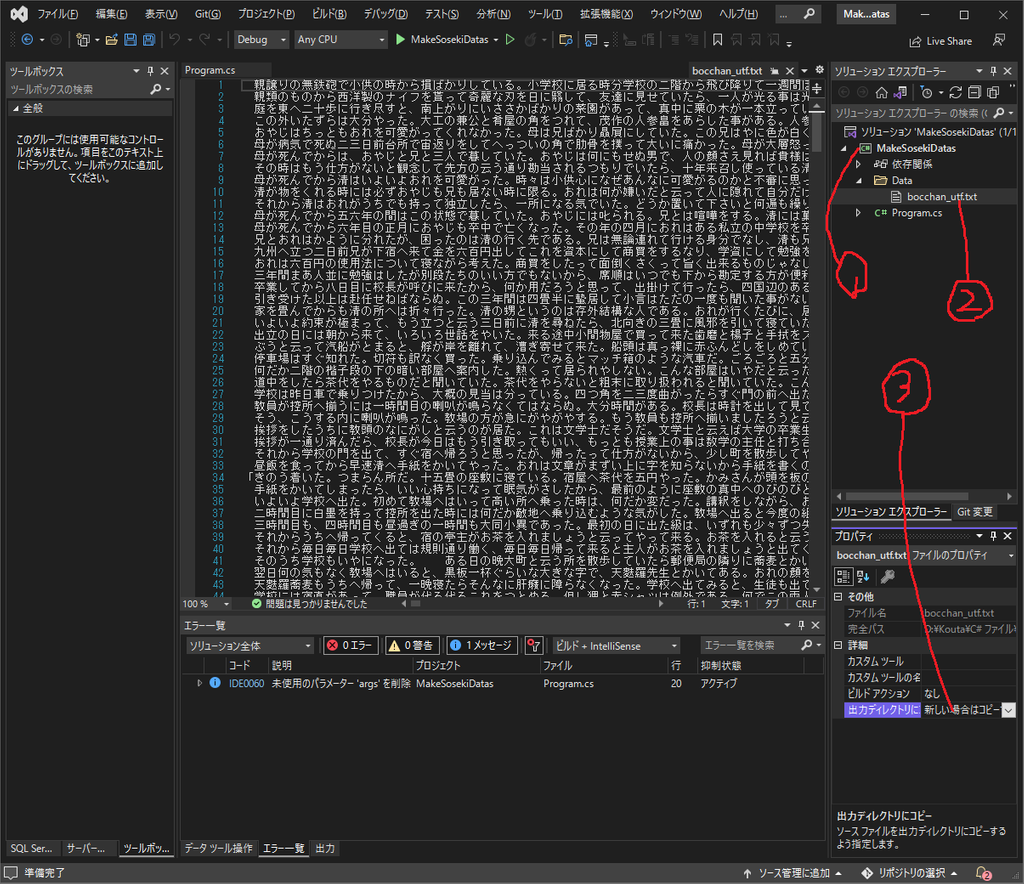Click the alphabetical sort icon in Properties

pos(865,576)
